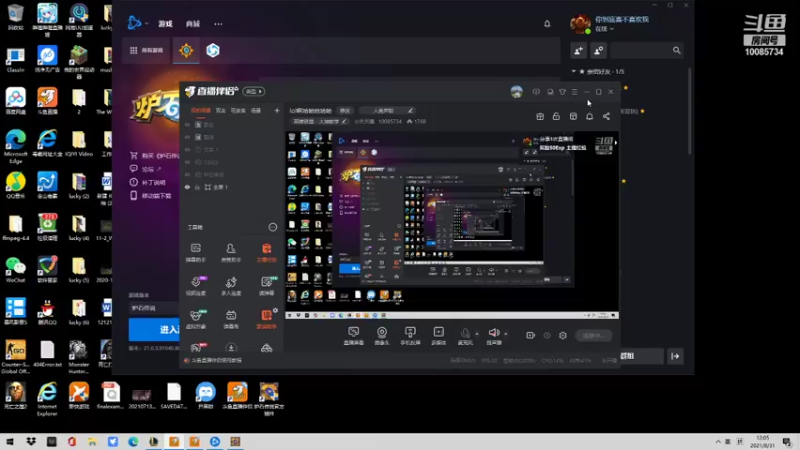
Task: Collapse the Battle.net friends panel arrow
Action: (x=675, y=356)
